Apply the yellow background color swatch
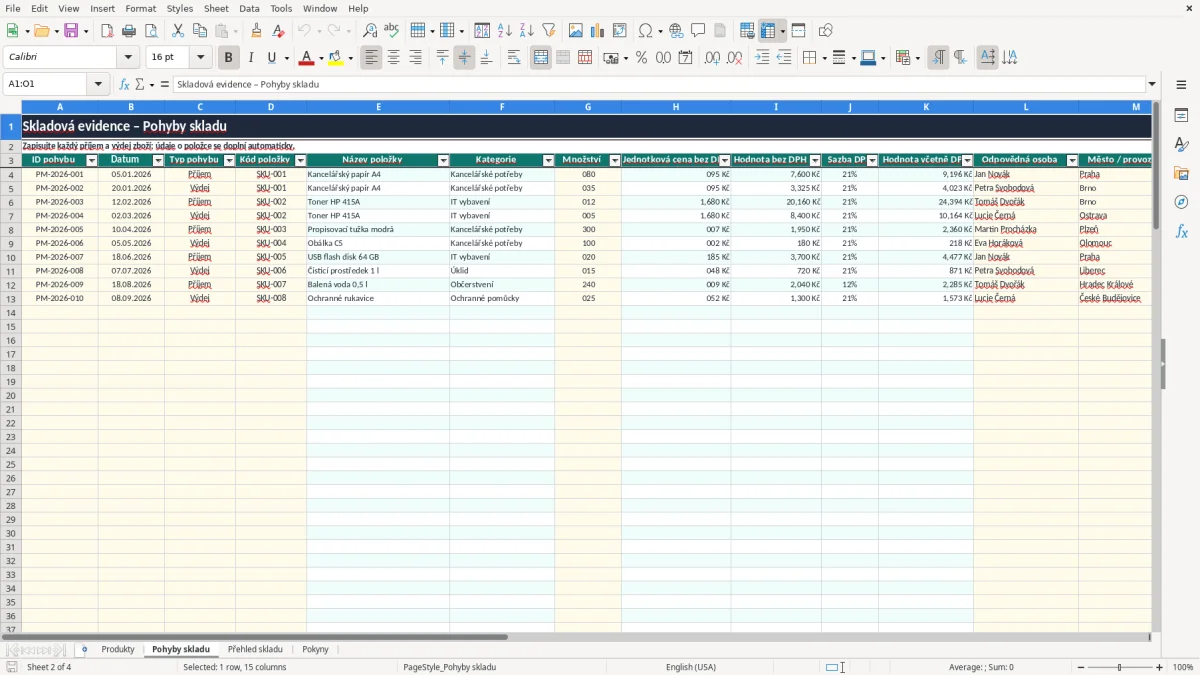Viewport: 1200px width, 675px height. 335,58
